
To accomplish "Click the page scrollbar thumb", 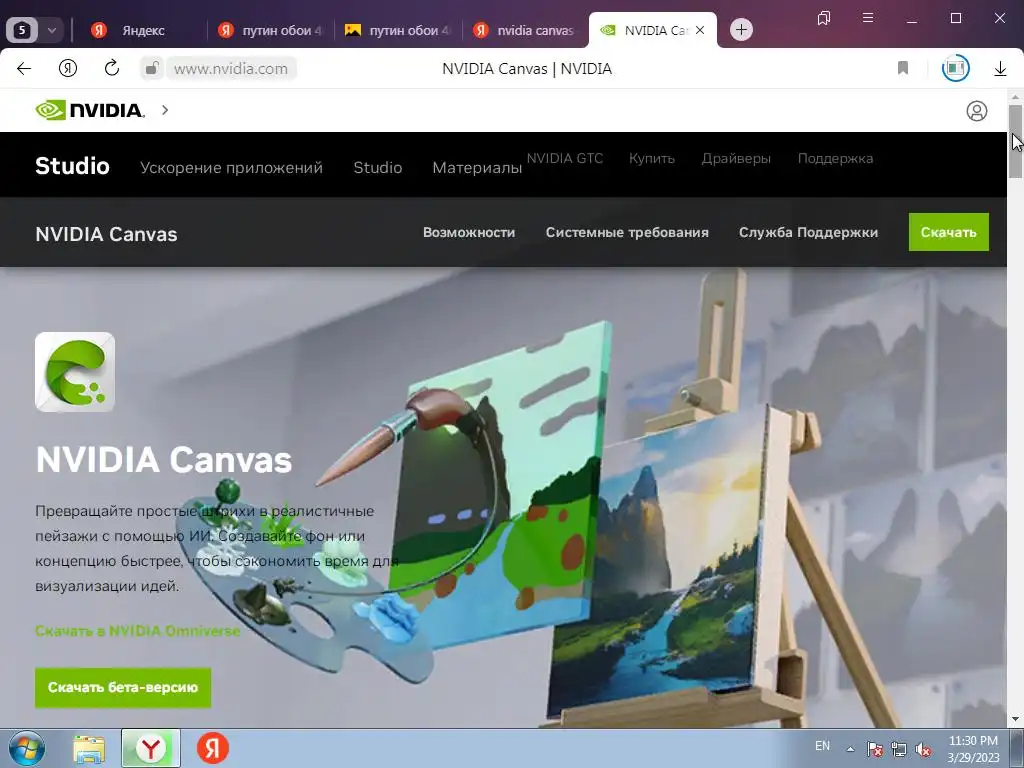I will (1015, 140).
